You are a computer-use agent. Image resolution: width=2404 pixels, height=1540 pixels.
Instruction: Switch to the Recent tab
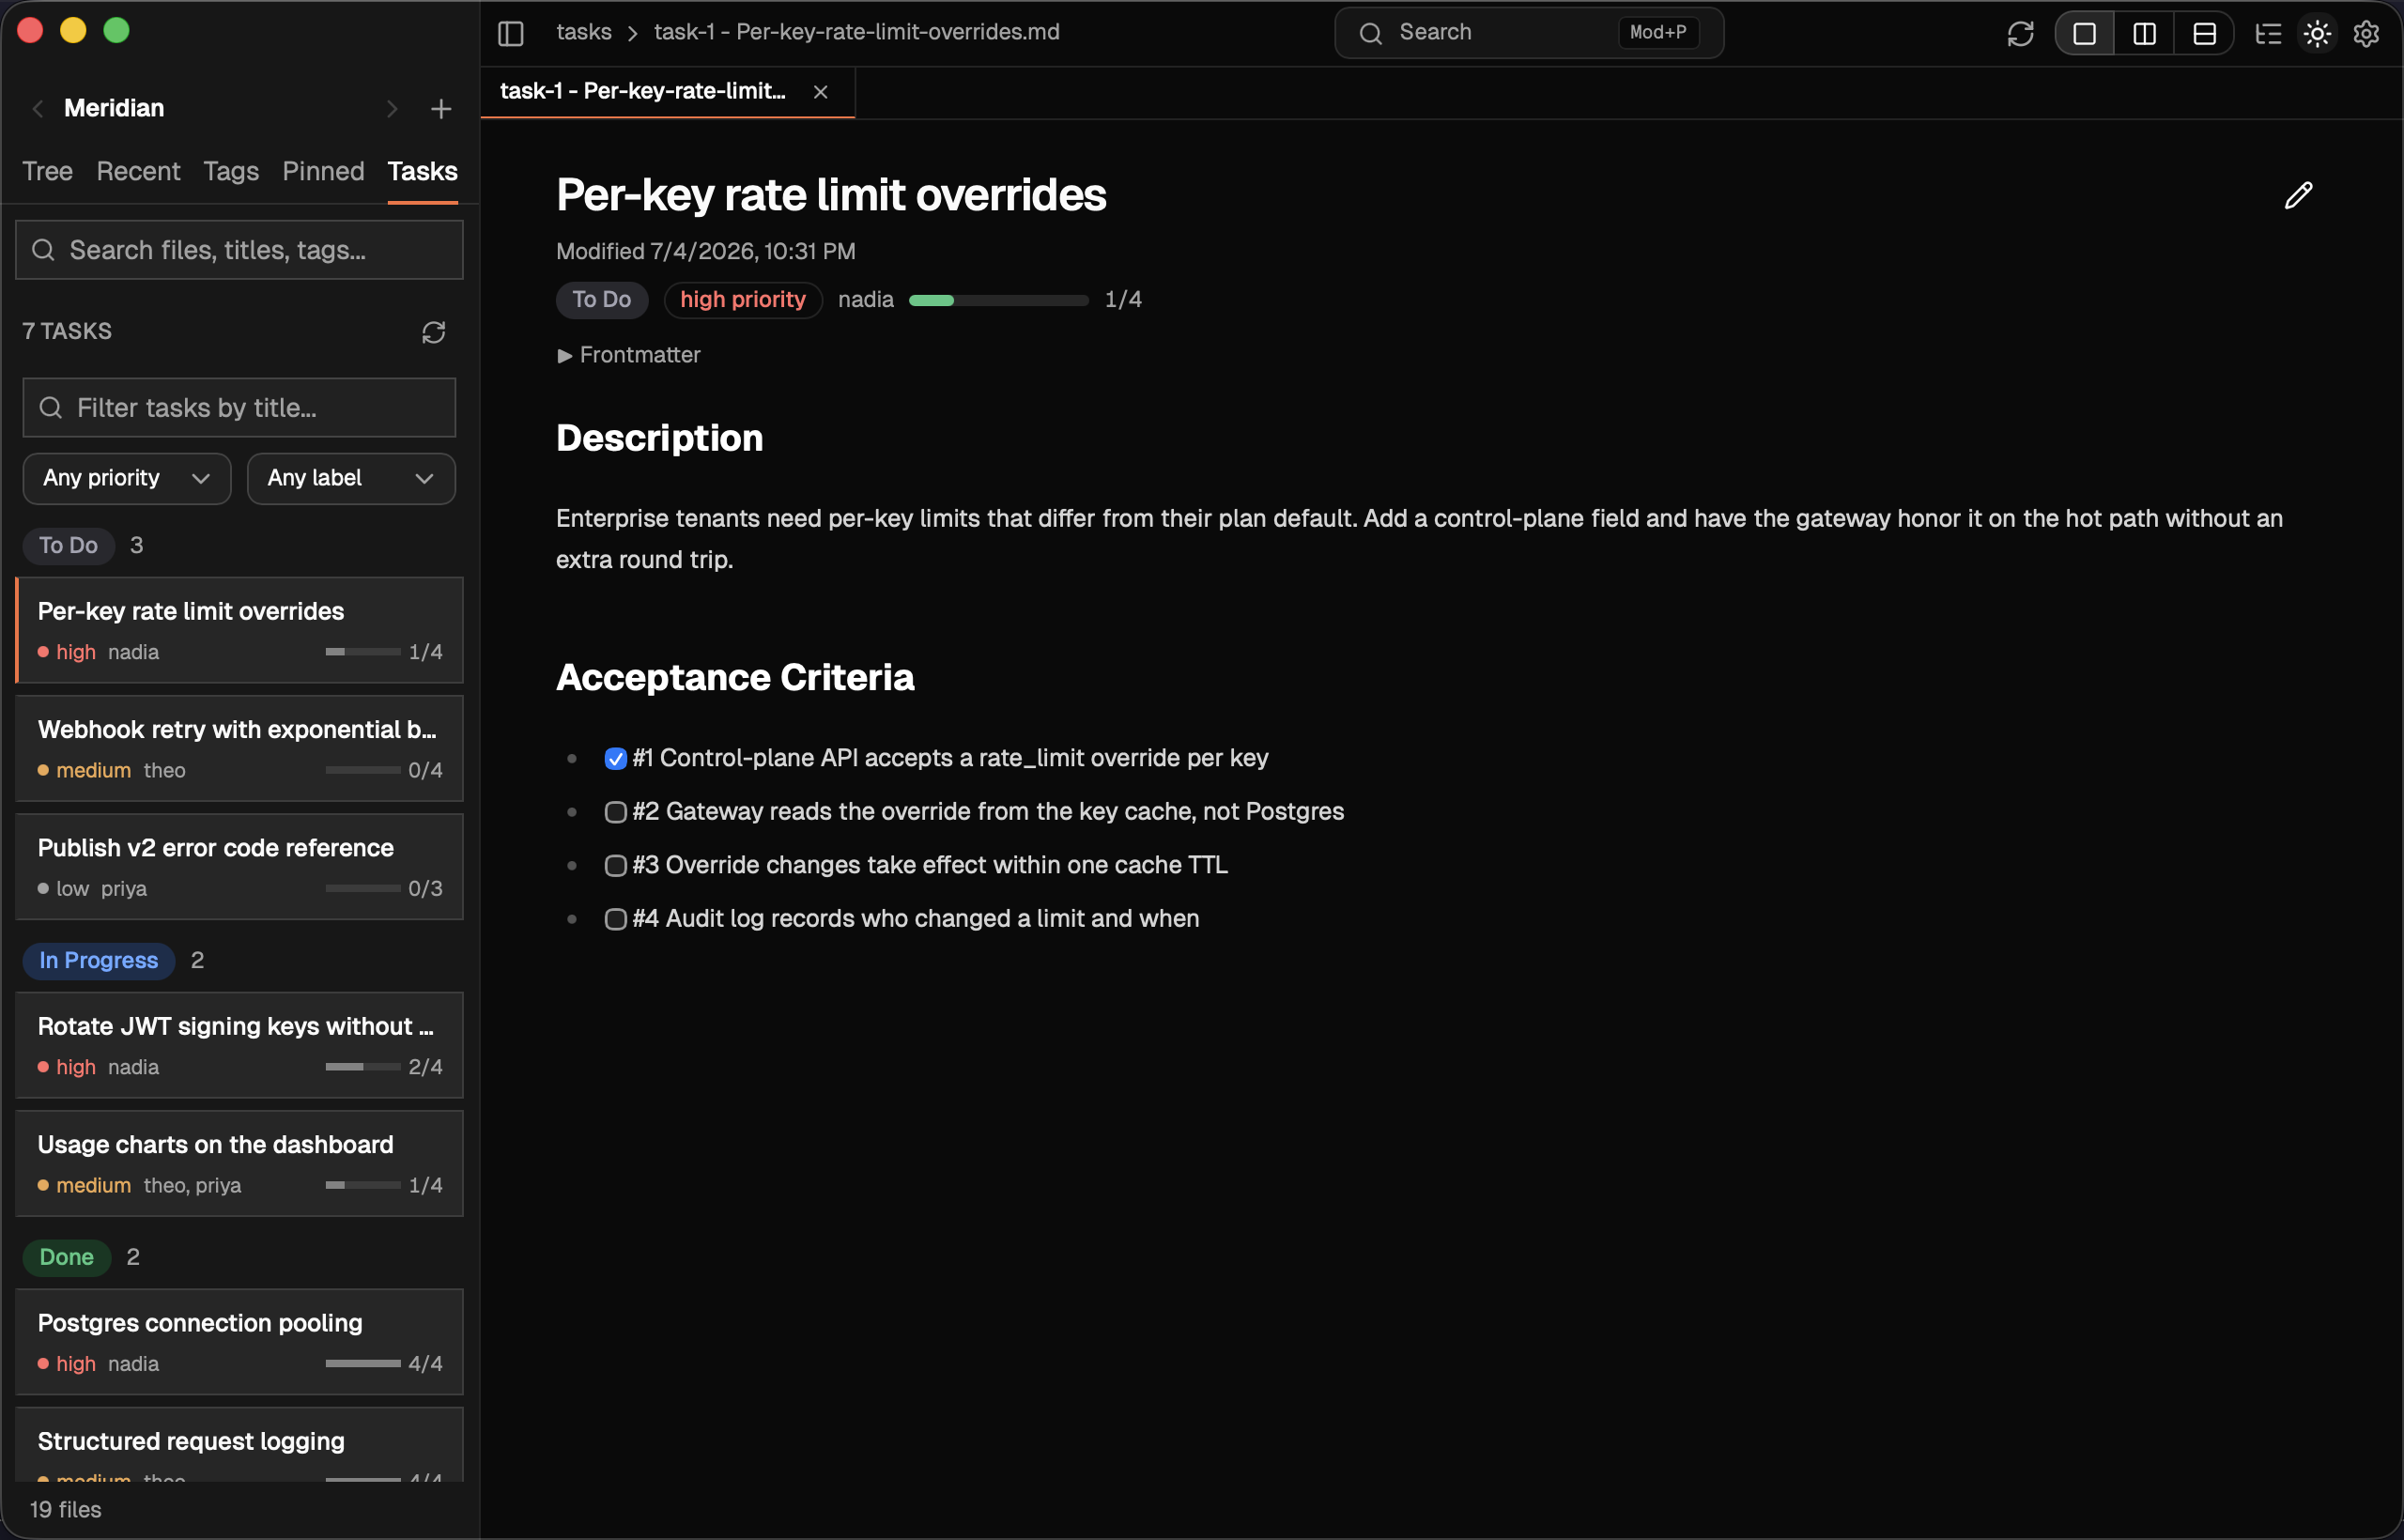click(x=138, y=171)
